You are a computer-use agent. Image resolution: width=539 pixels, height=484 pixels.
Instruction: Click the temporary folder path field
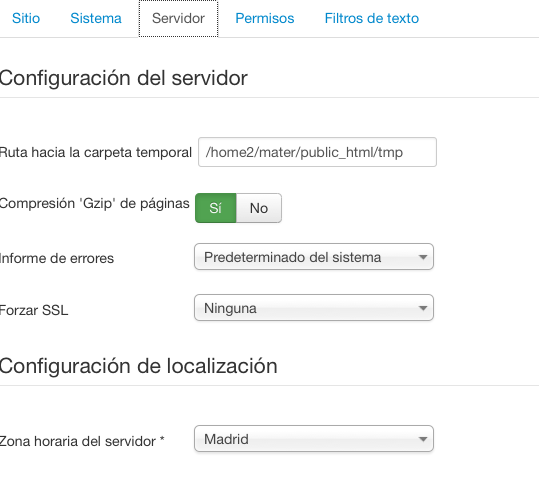(317, 152)
